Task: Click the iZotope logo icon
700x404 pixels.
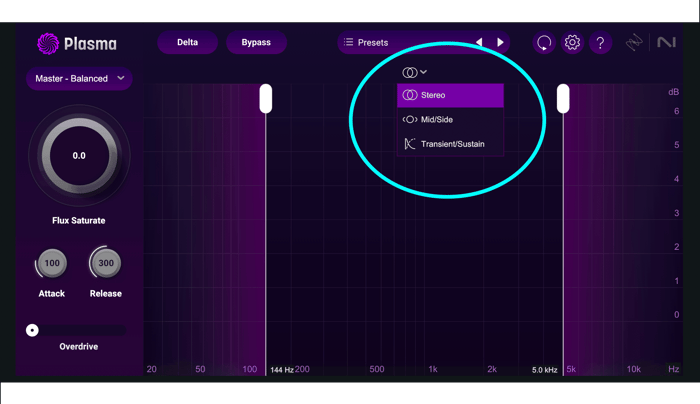Action: click(x=634, y=43)
